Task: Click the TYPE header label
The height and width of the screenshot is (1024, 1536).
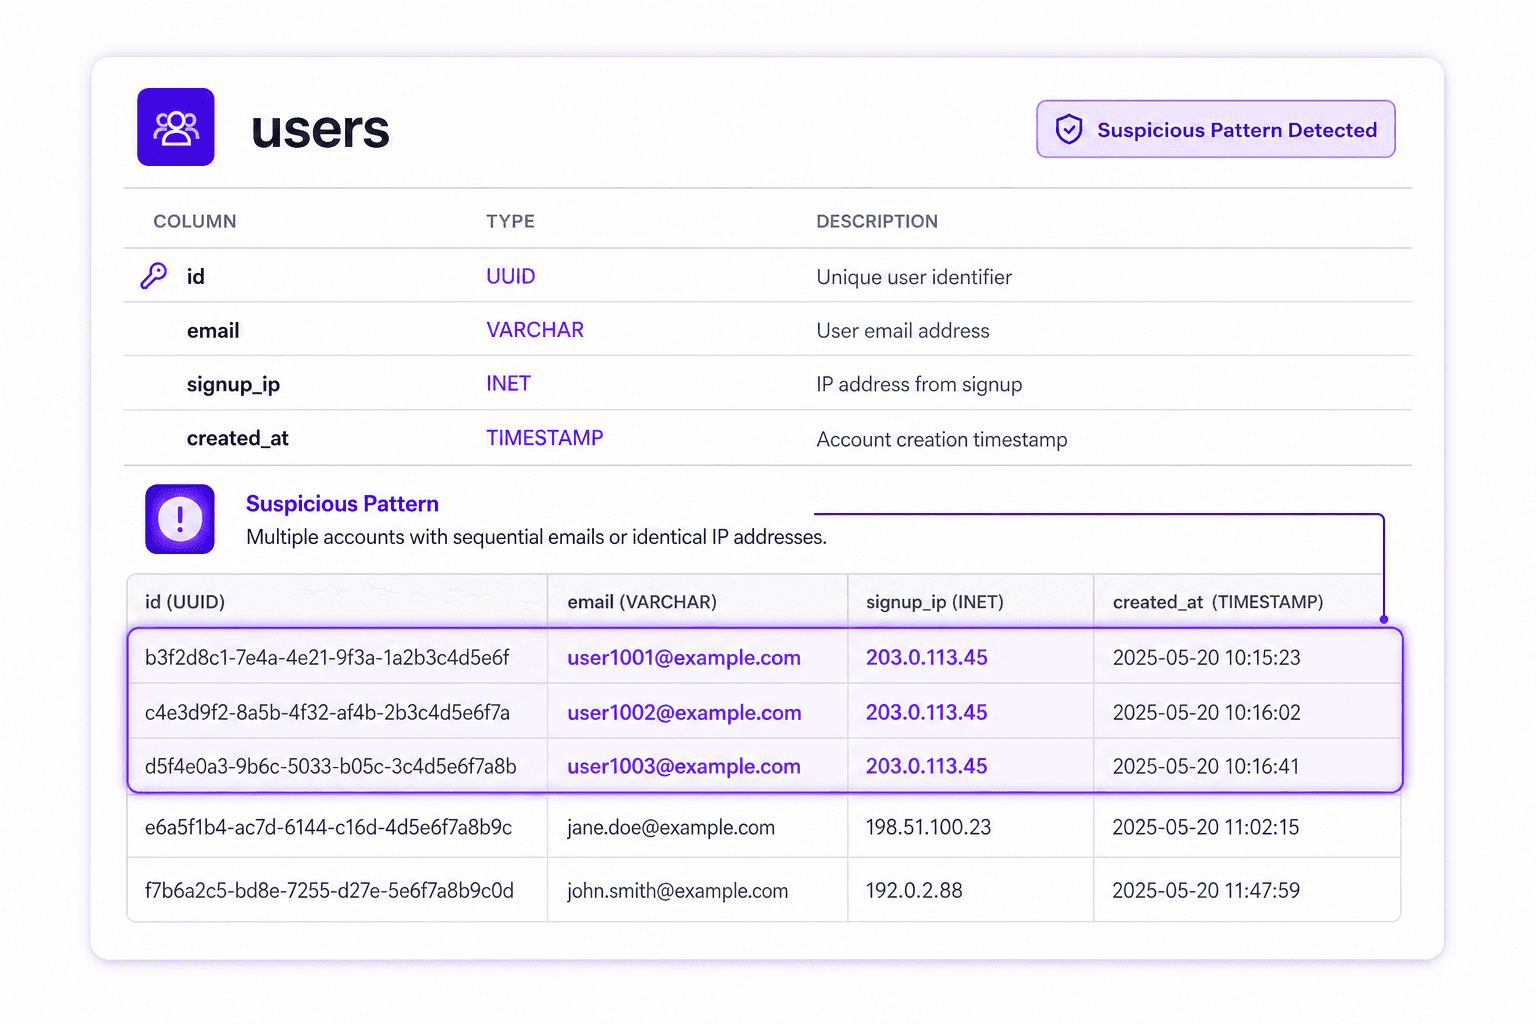Action: tap(510, 221)
